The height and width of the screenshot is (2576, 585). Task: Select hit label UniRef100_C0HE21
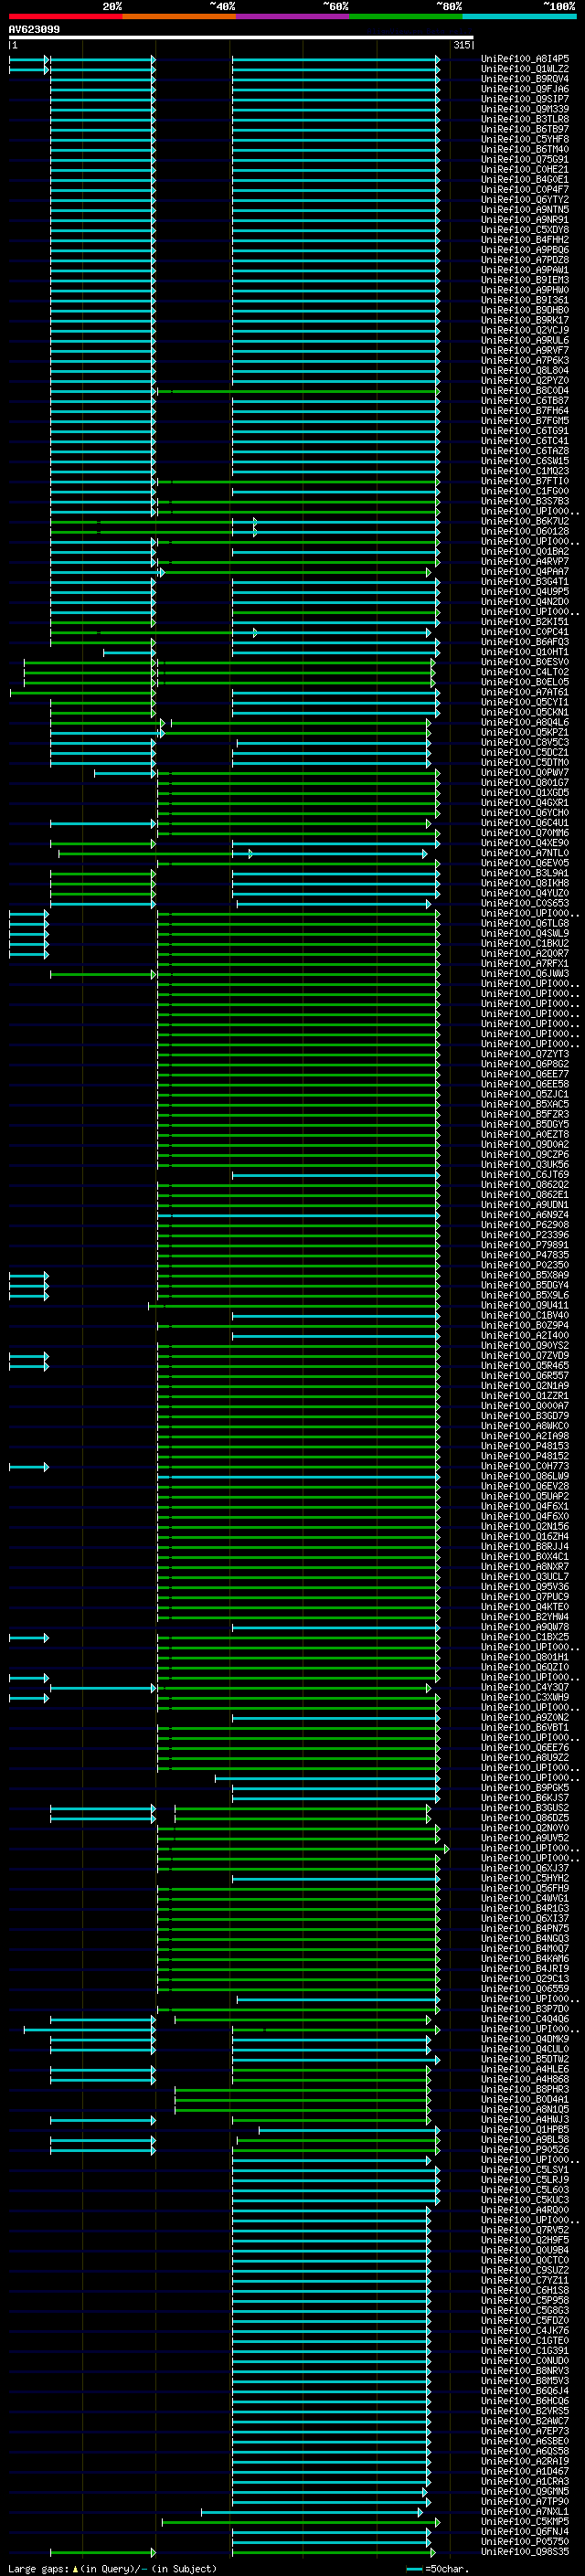coord(525,169)
